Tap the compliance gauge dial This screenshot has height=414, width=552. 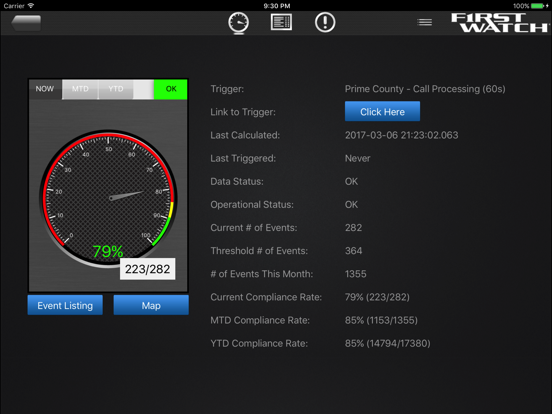pos(108,198)
